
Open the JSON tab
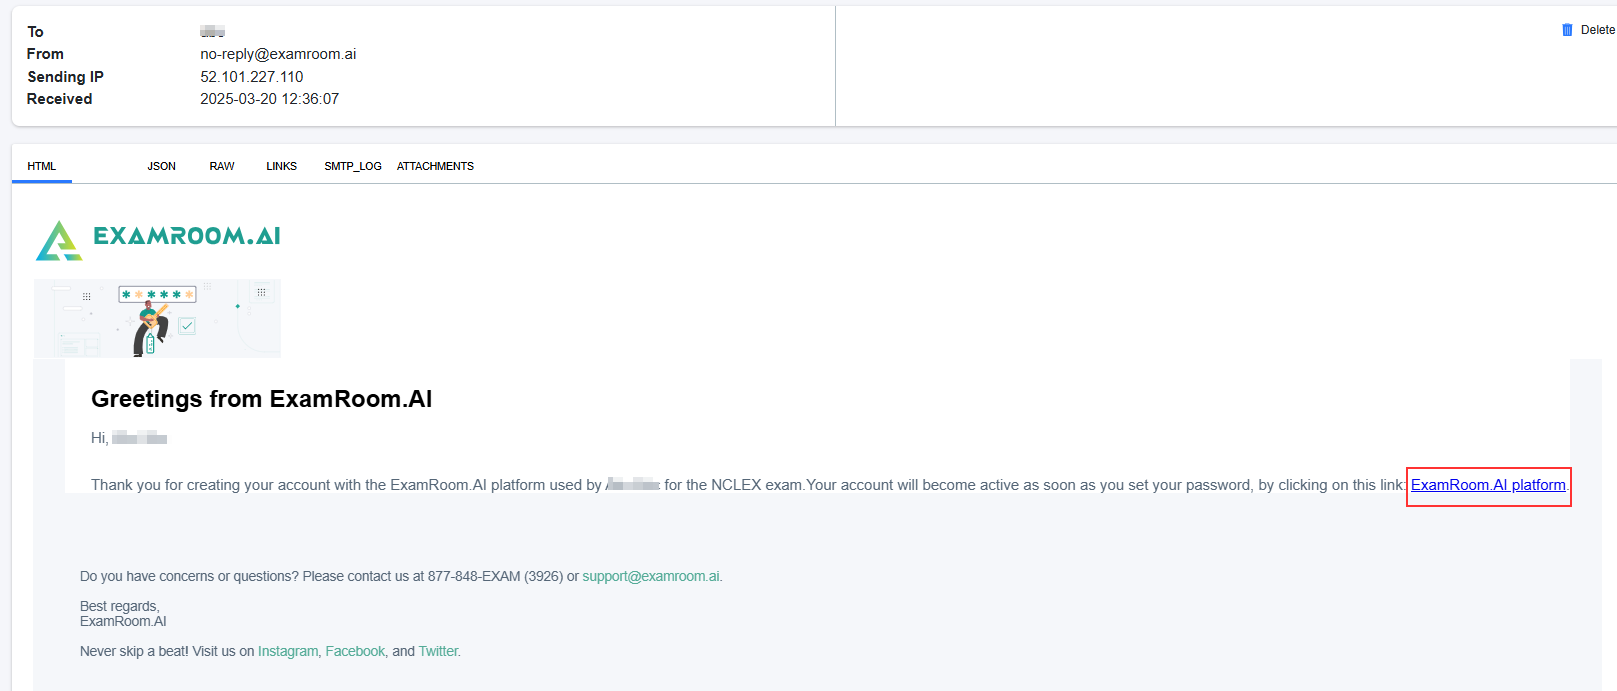(162, 166)
